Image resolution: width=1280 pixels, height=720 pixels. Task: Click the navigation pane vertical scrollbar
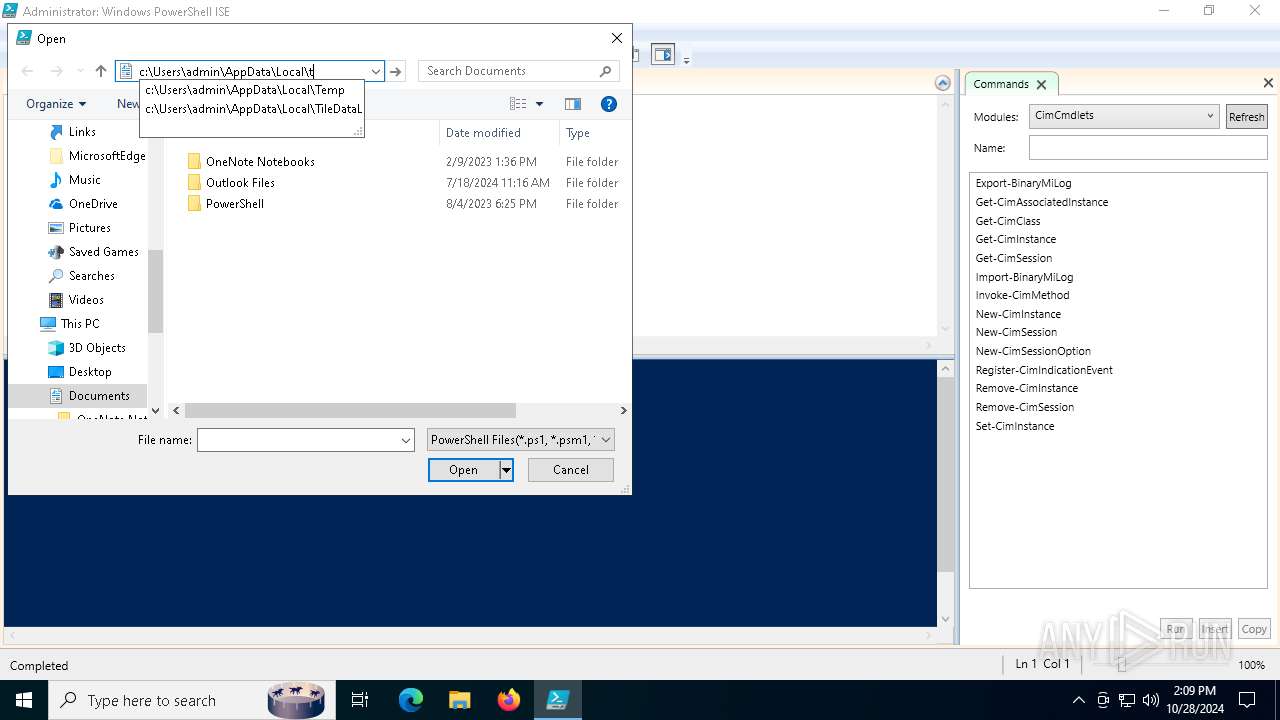pyautogui.click(x=155, y=290)
